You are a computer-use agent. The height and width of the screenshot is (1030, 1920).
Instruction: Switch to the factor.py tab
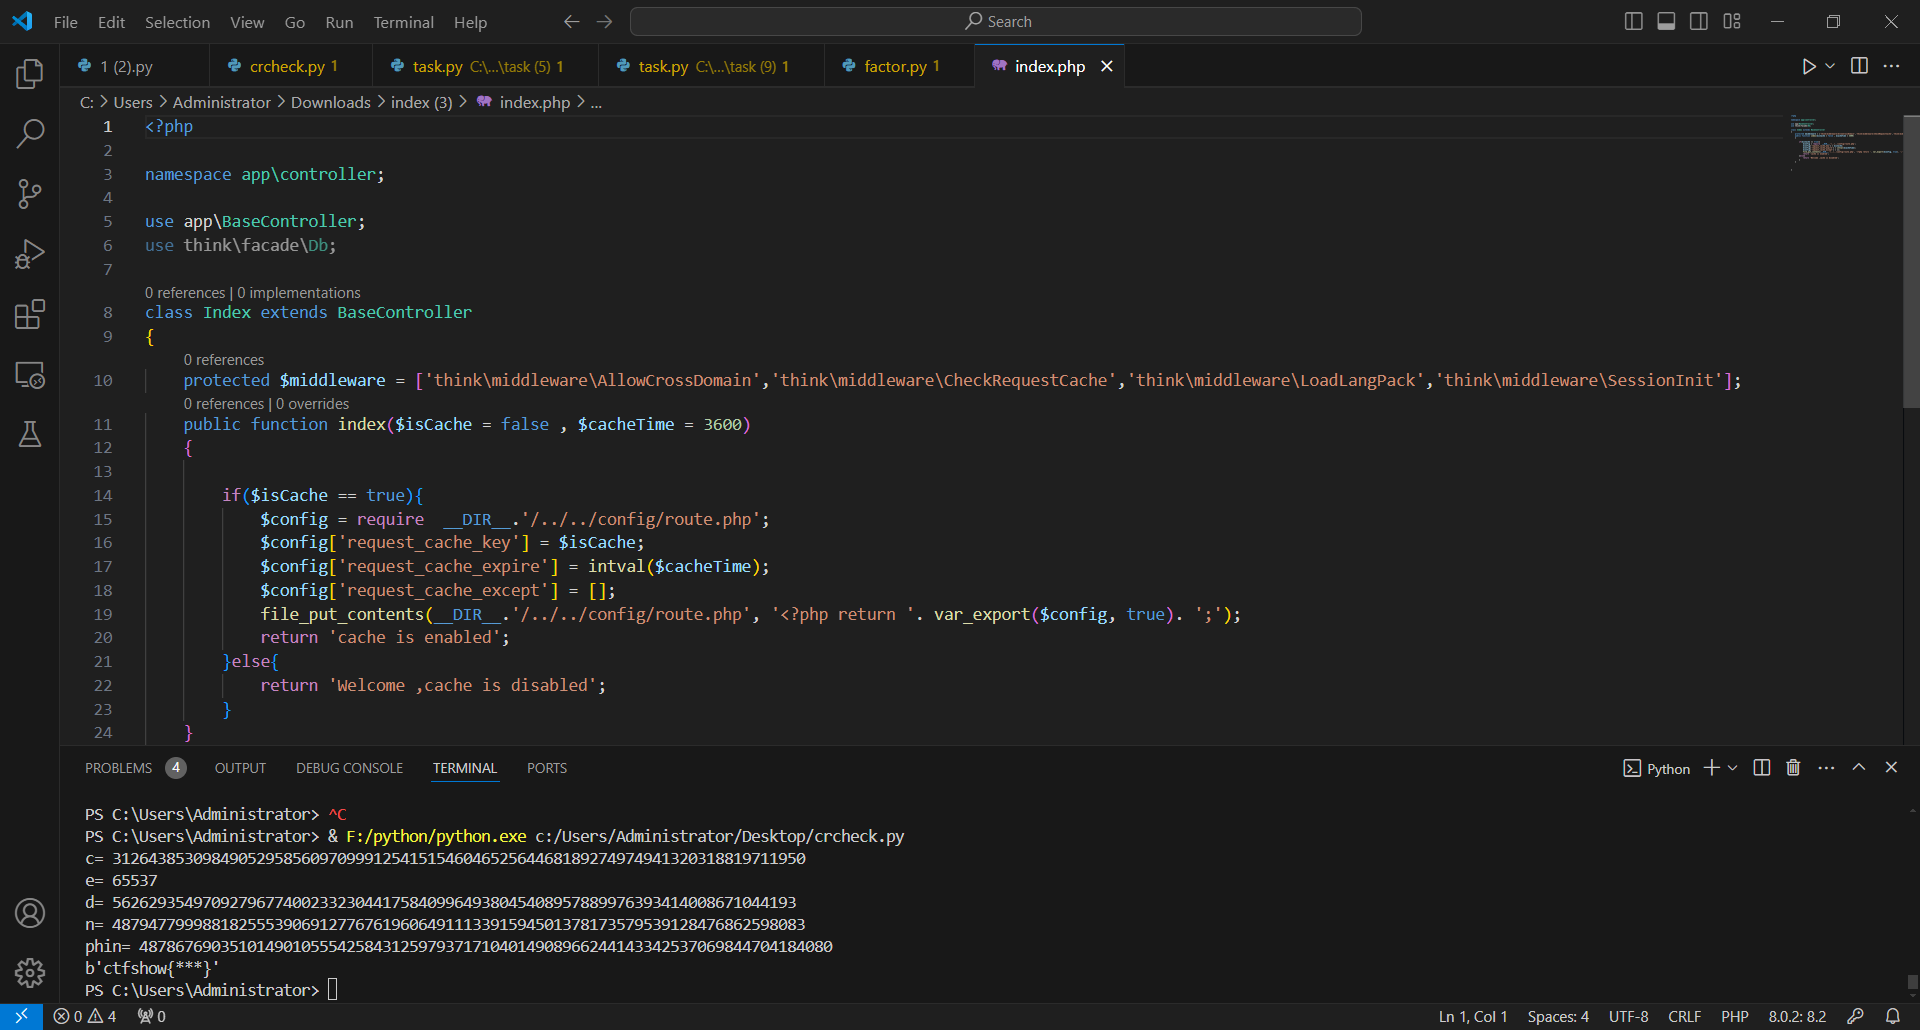click(899, 66)
